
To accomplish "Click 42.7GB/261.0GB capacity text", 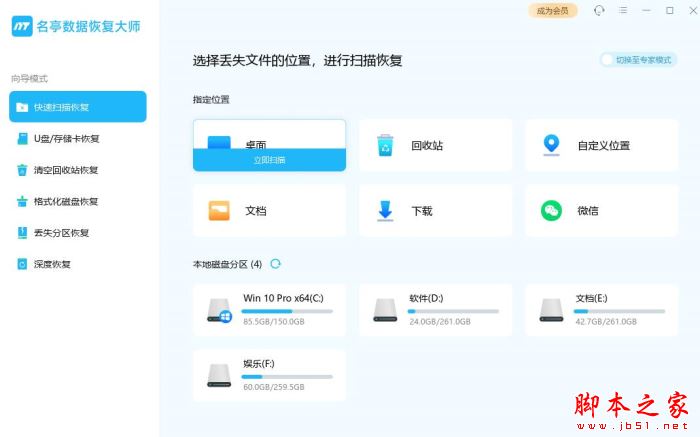I will [x=606, y=321].
